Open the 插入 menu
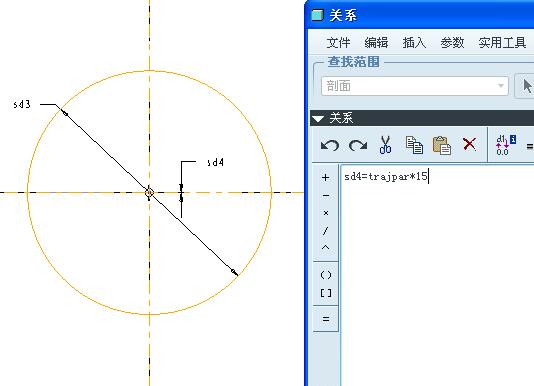The width and height of the screenshot is (534, 386). point(414,43)
